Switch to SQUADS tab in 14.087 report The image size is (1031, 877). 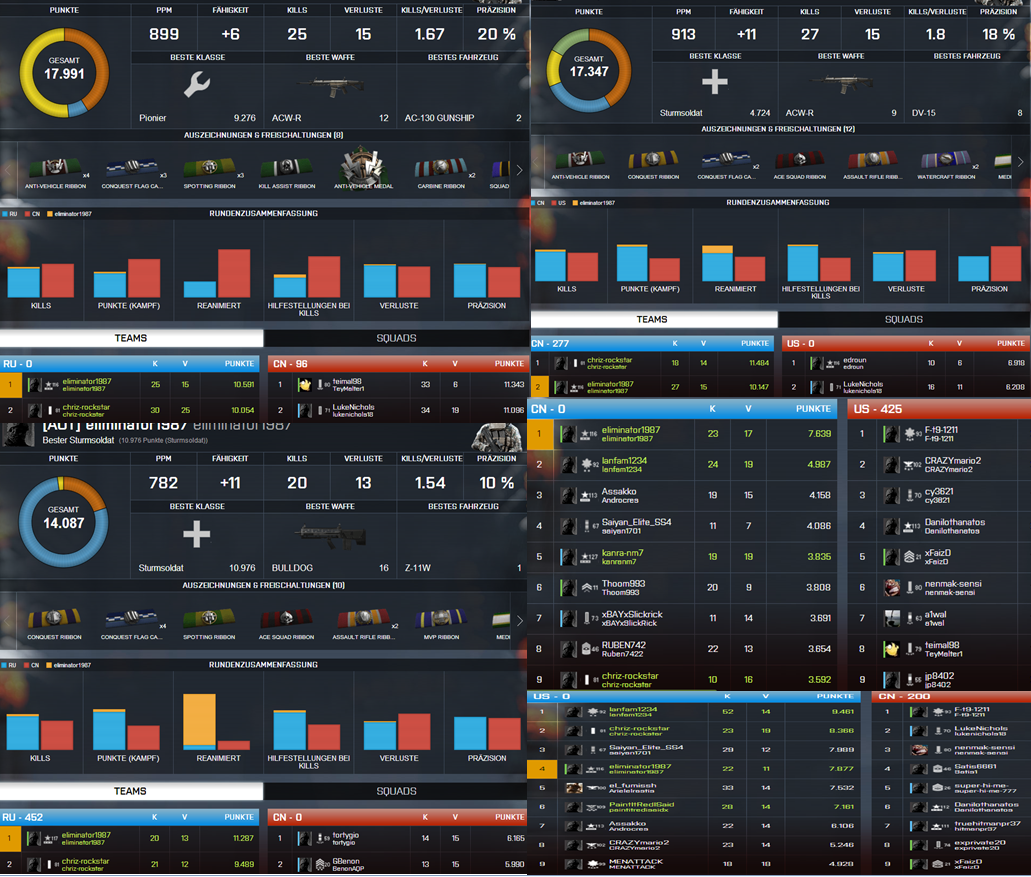point(396,791)
